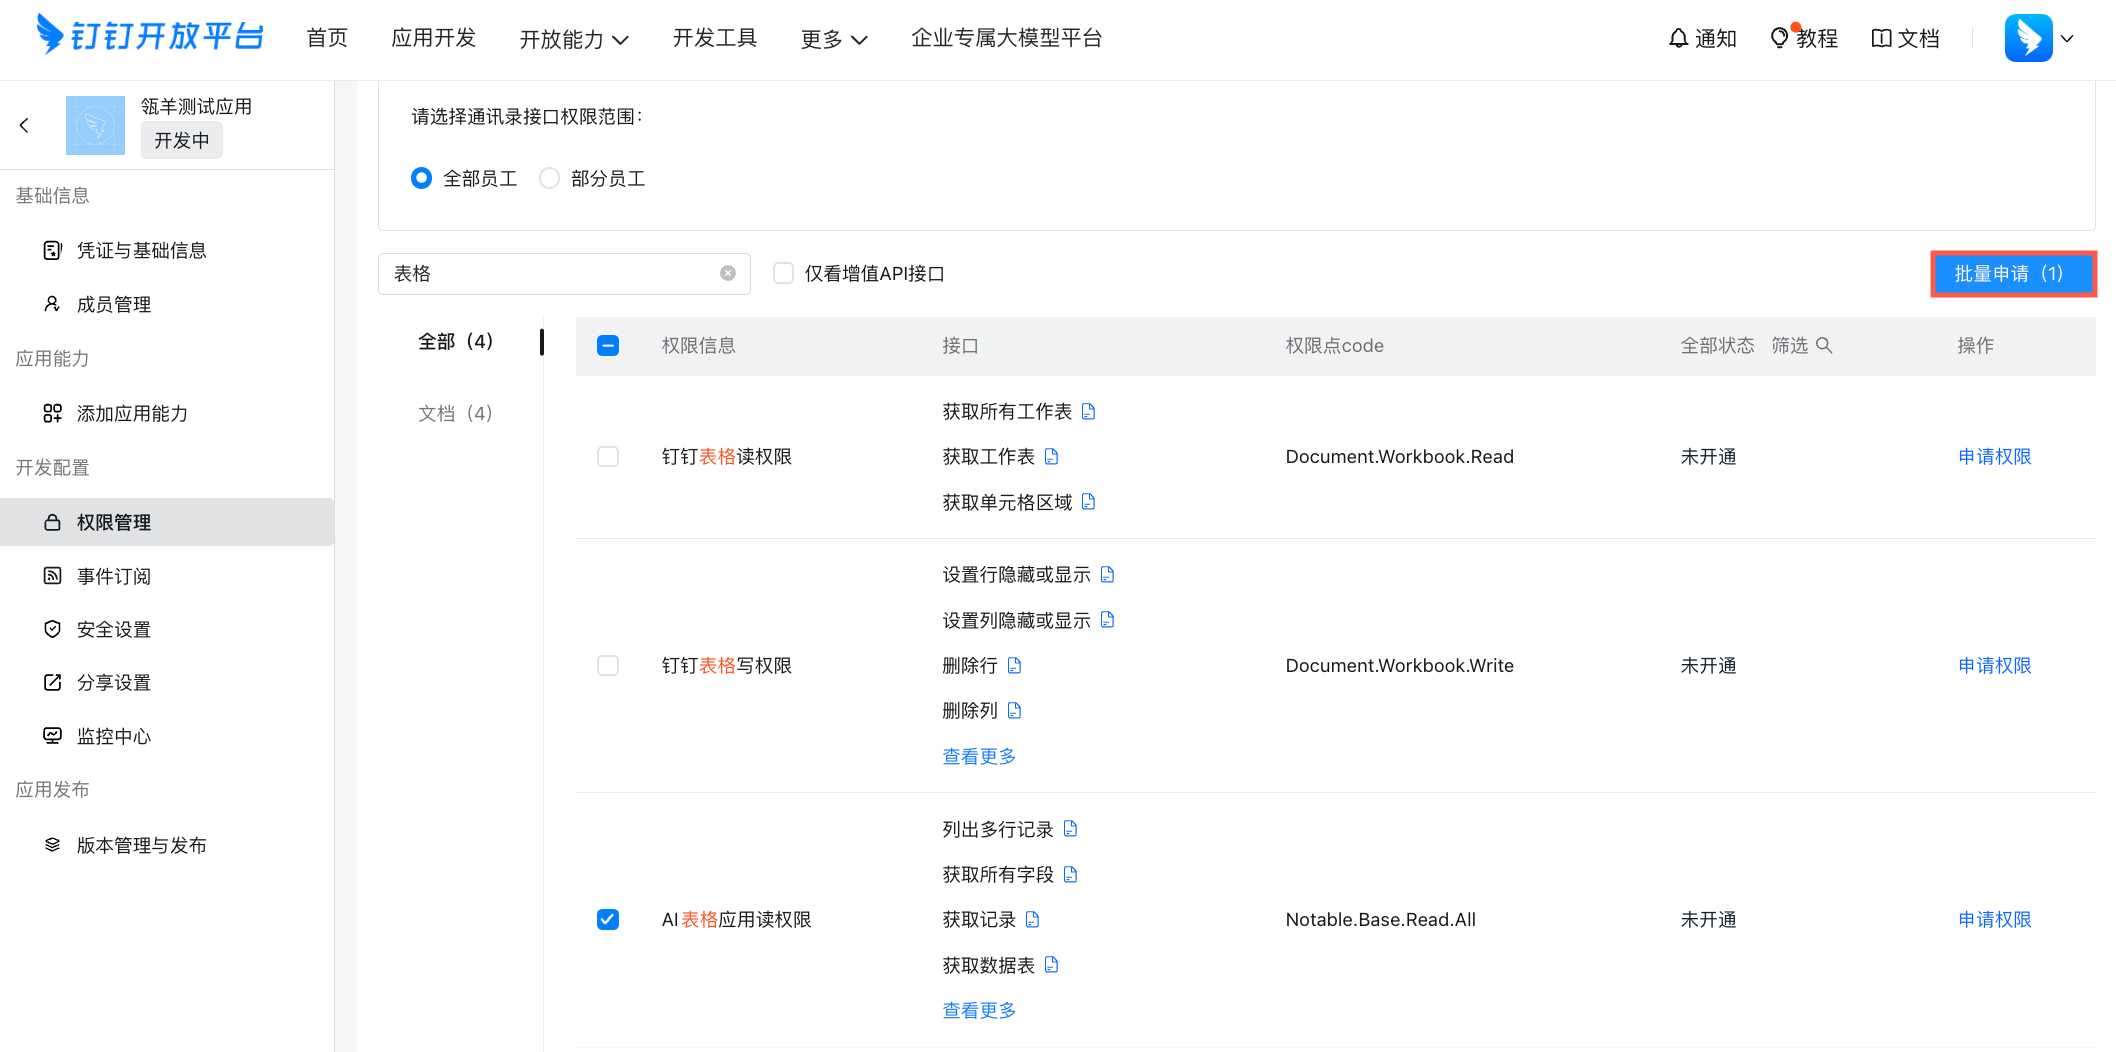Select the 文档 (4) category tab

456,414
